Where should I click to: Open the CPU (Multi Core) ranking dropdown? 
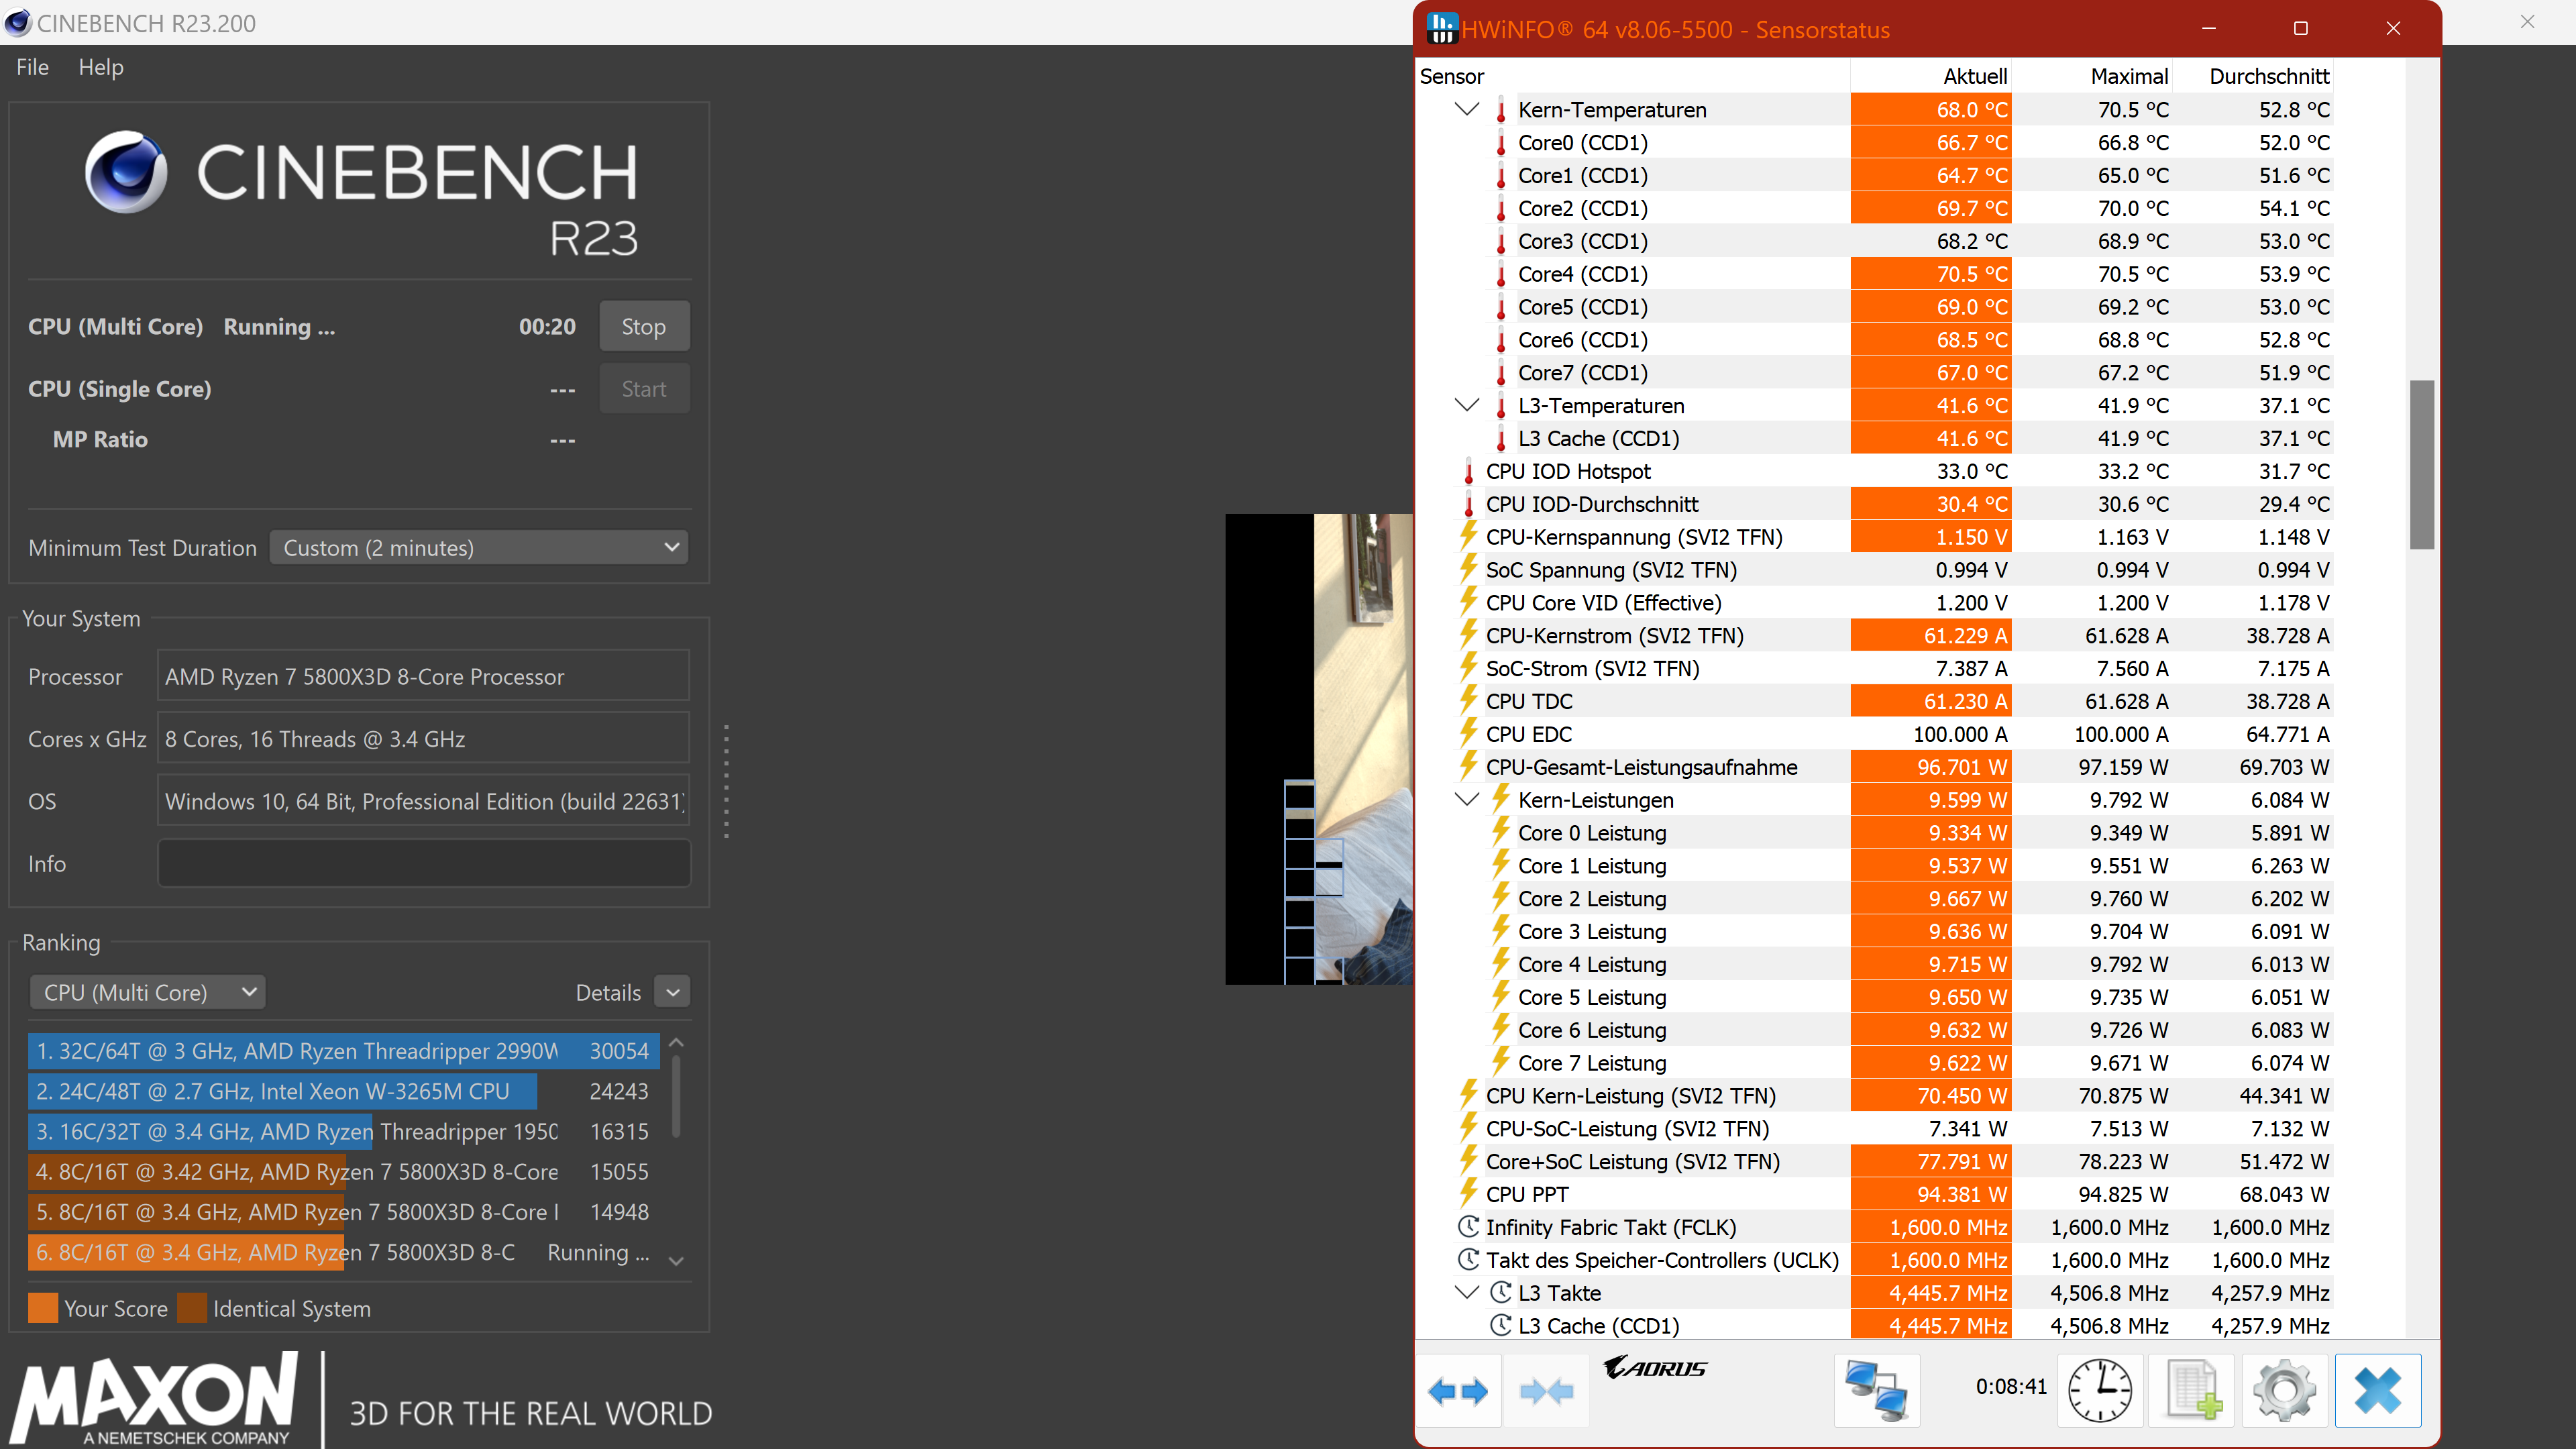pos(148,993)
